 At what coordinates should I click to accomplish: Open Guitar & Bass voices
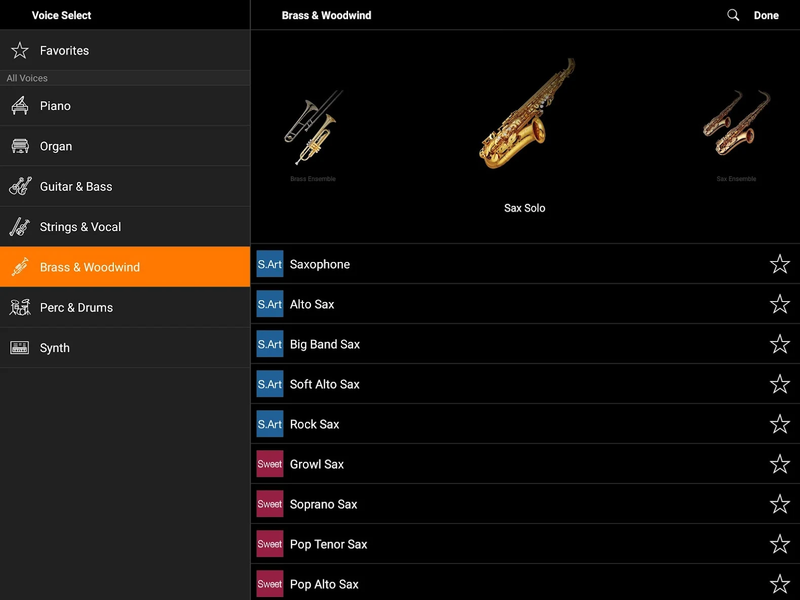pos(75,187)
